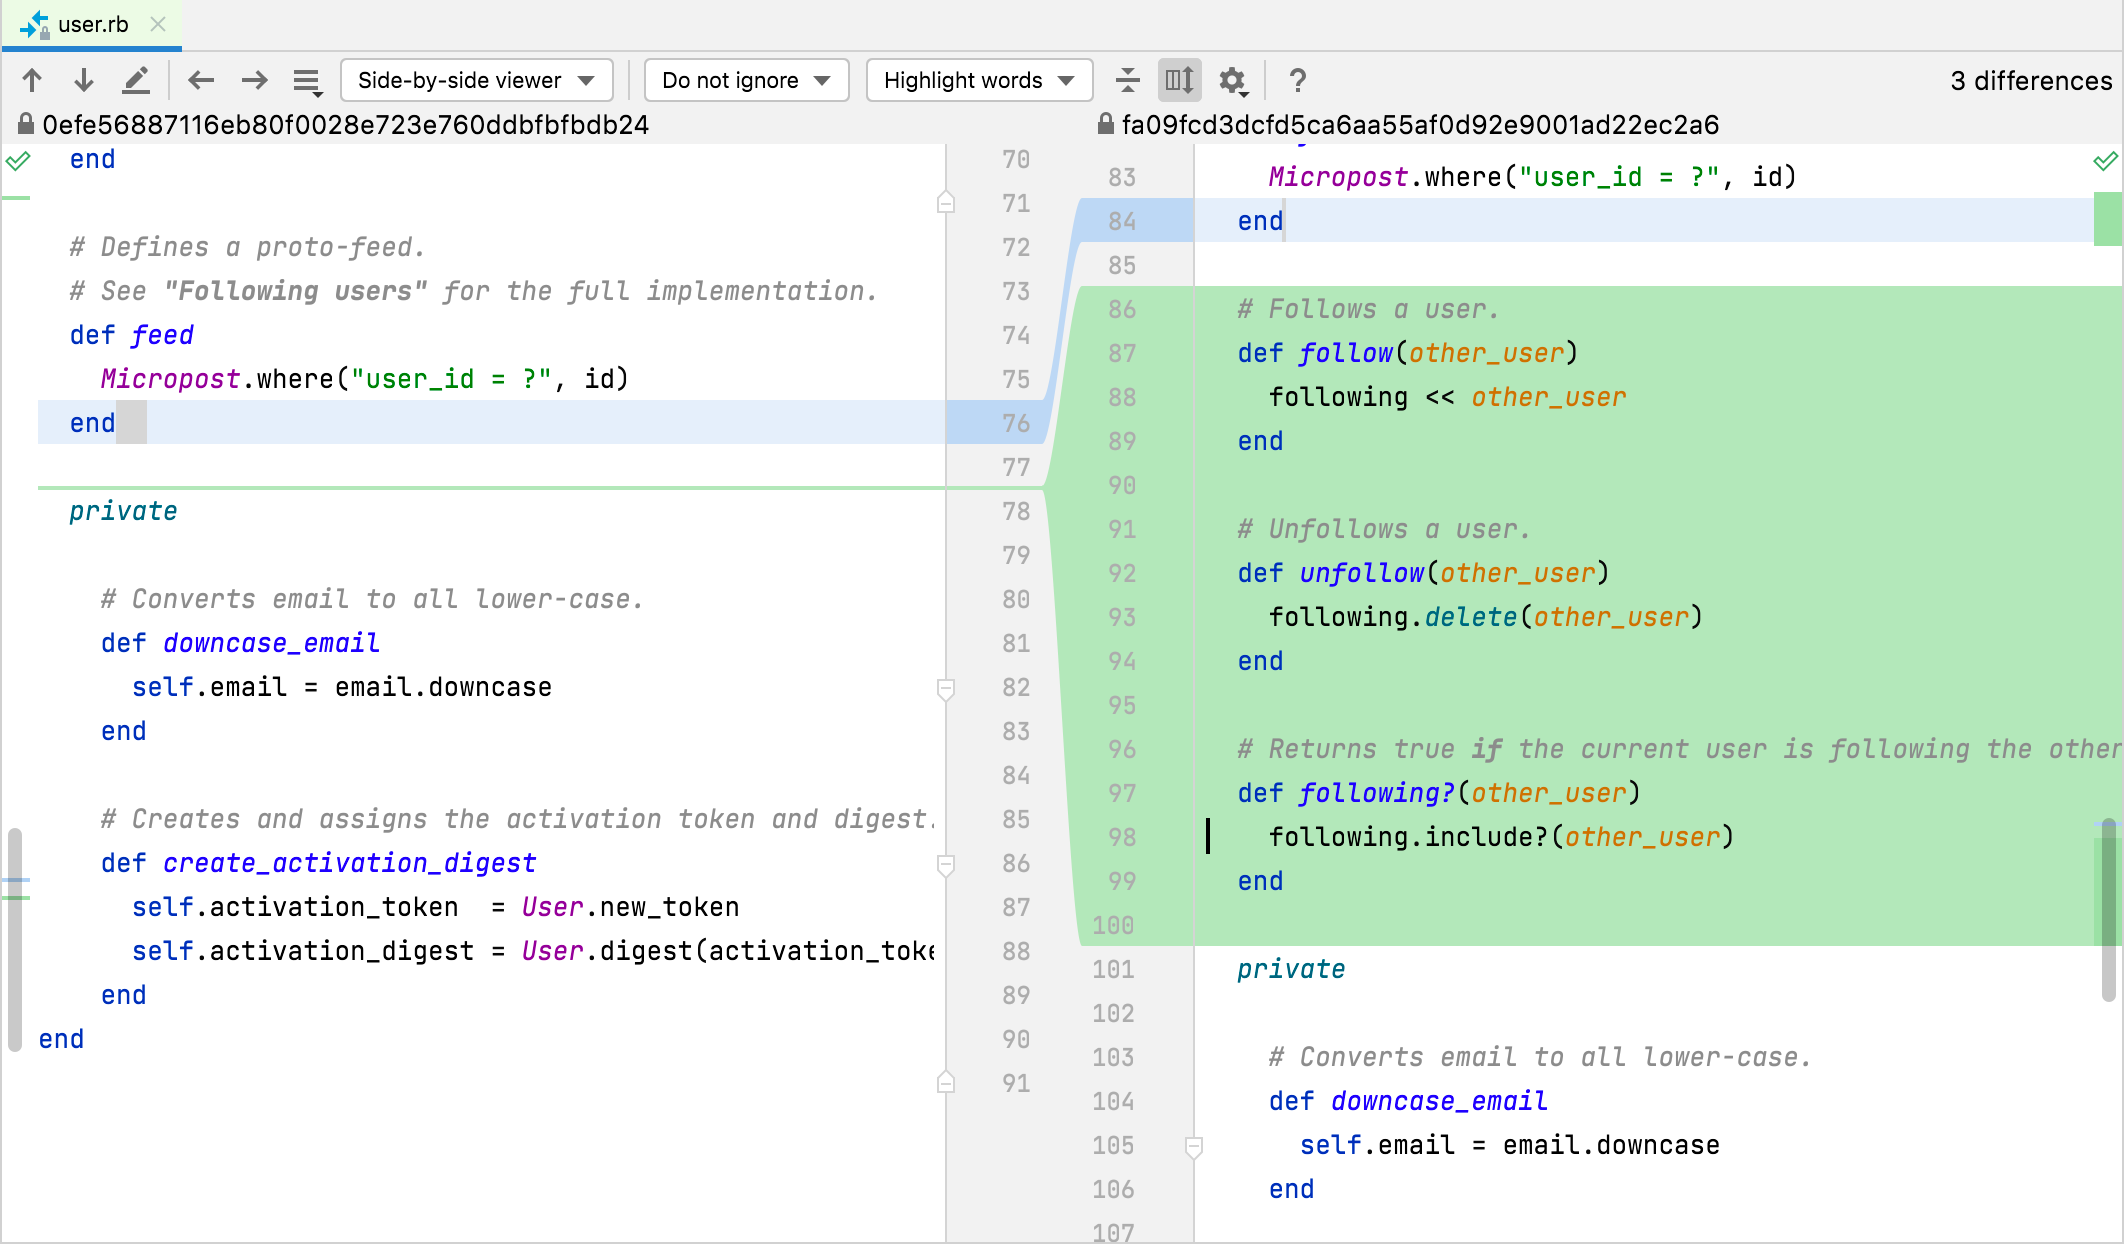Image resolution: width=2124 pixels, height=1244 pixels.
Task: Open the Side-by-side viewer dropdown
Action: pyautogui.click(x=477, y=80)
